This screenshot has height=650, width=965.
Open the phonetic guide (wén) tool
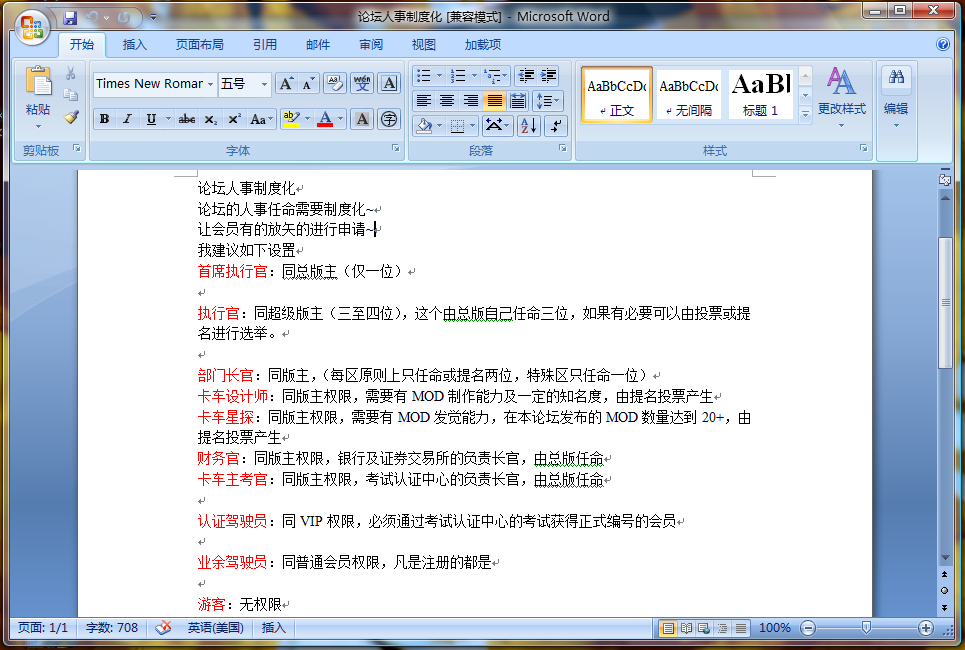[362, 83]
